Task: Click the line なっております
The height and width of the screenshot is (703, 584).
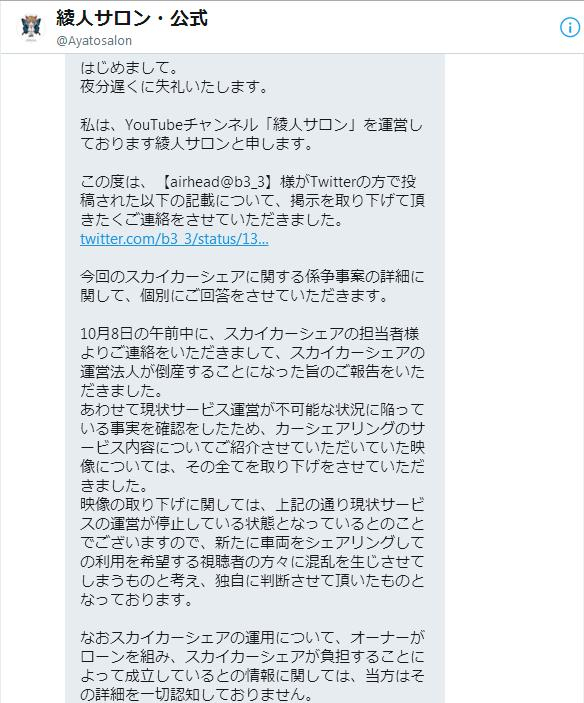Action: click(x=136, y=600)
